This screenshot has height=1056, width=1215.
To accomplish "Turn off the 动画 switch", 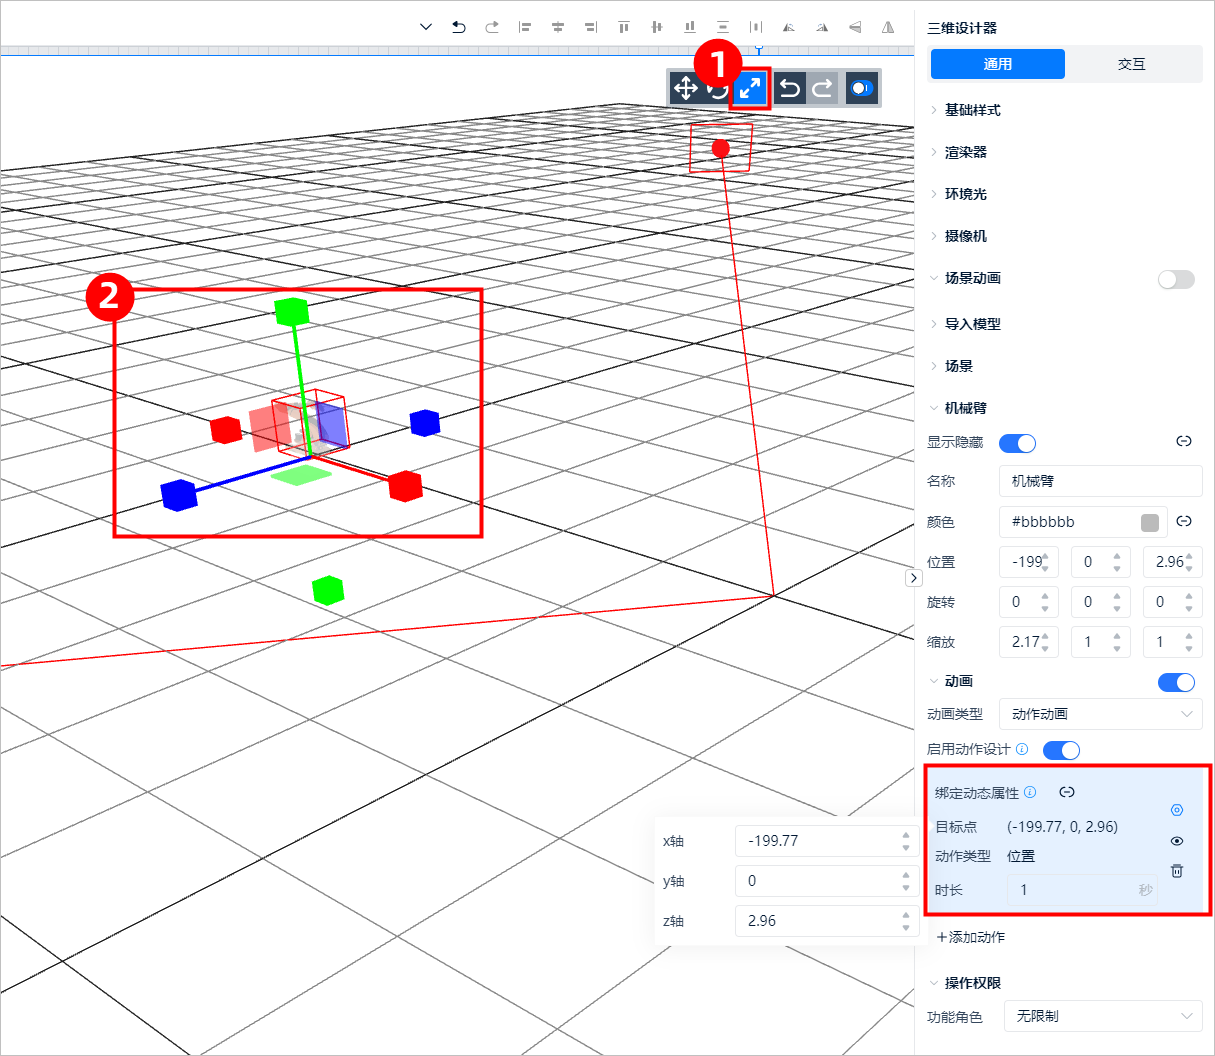I will (x=1176, y=682).
